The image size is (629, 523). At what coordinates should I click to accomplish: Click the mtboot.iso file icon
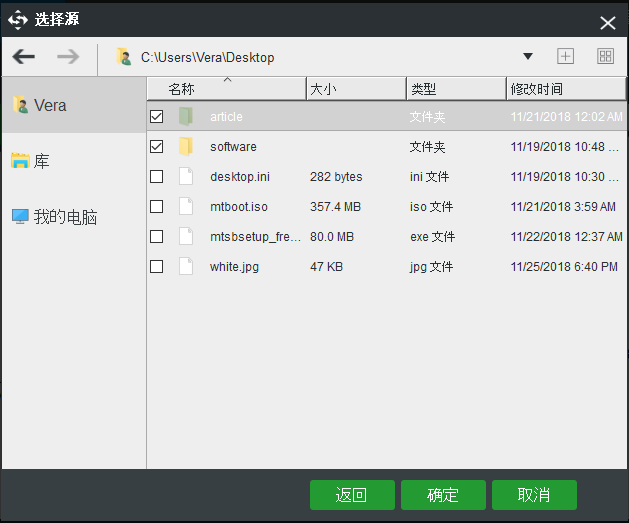point(186,207)
